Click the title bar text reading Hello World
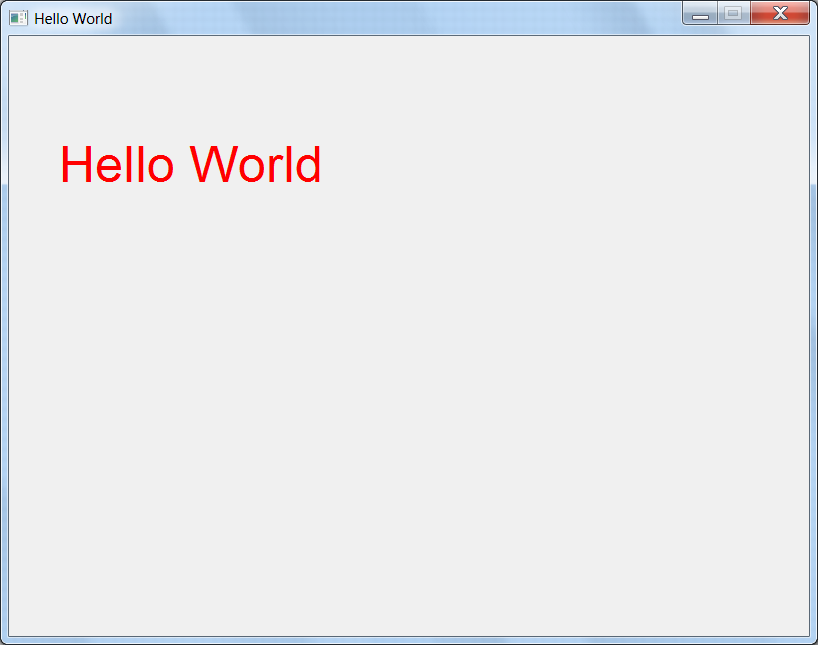 point(75,18)
